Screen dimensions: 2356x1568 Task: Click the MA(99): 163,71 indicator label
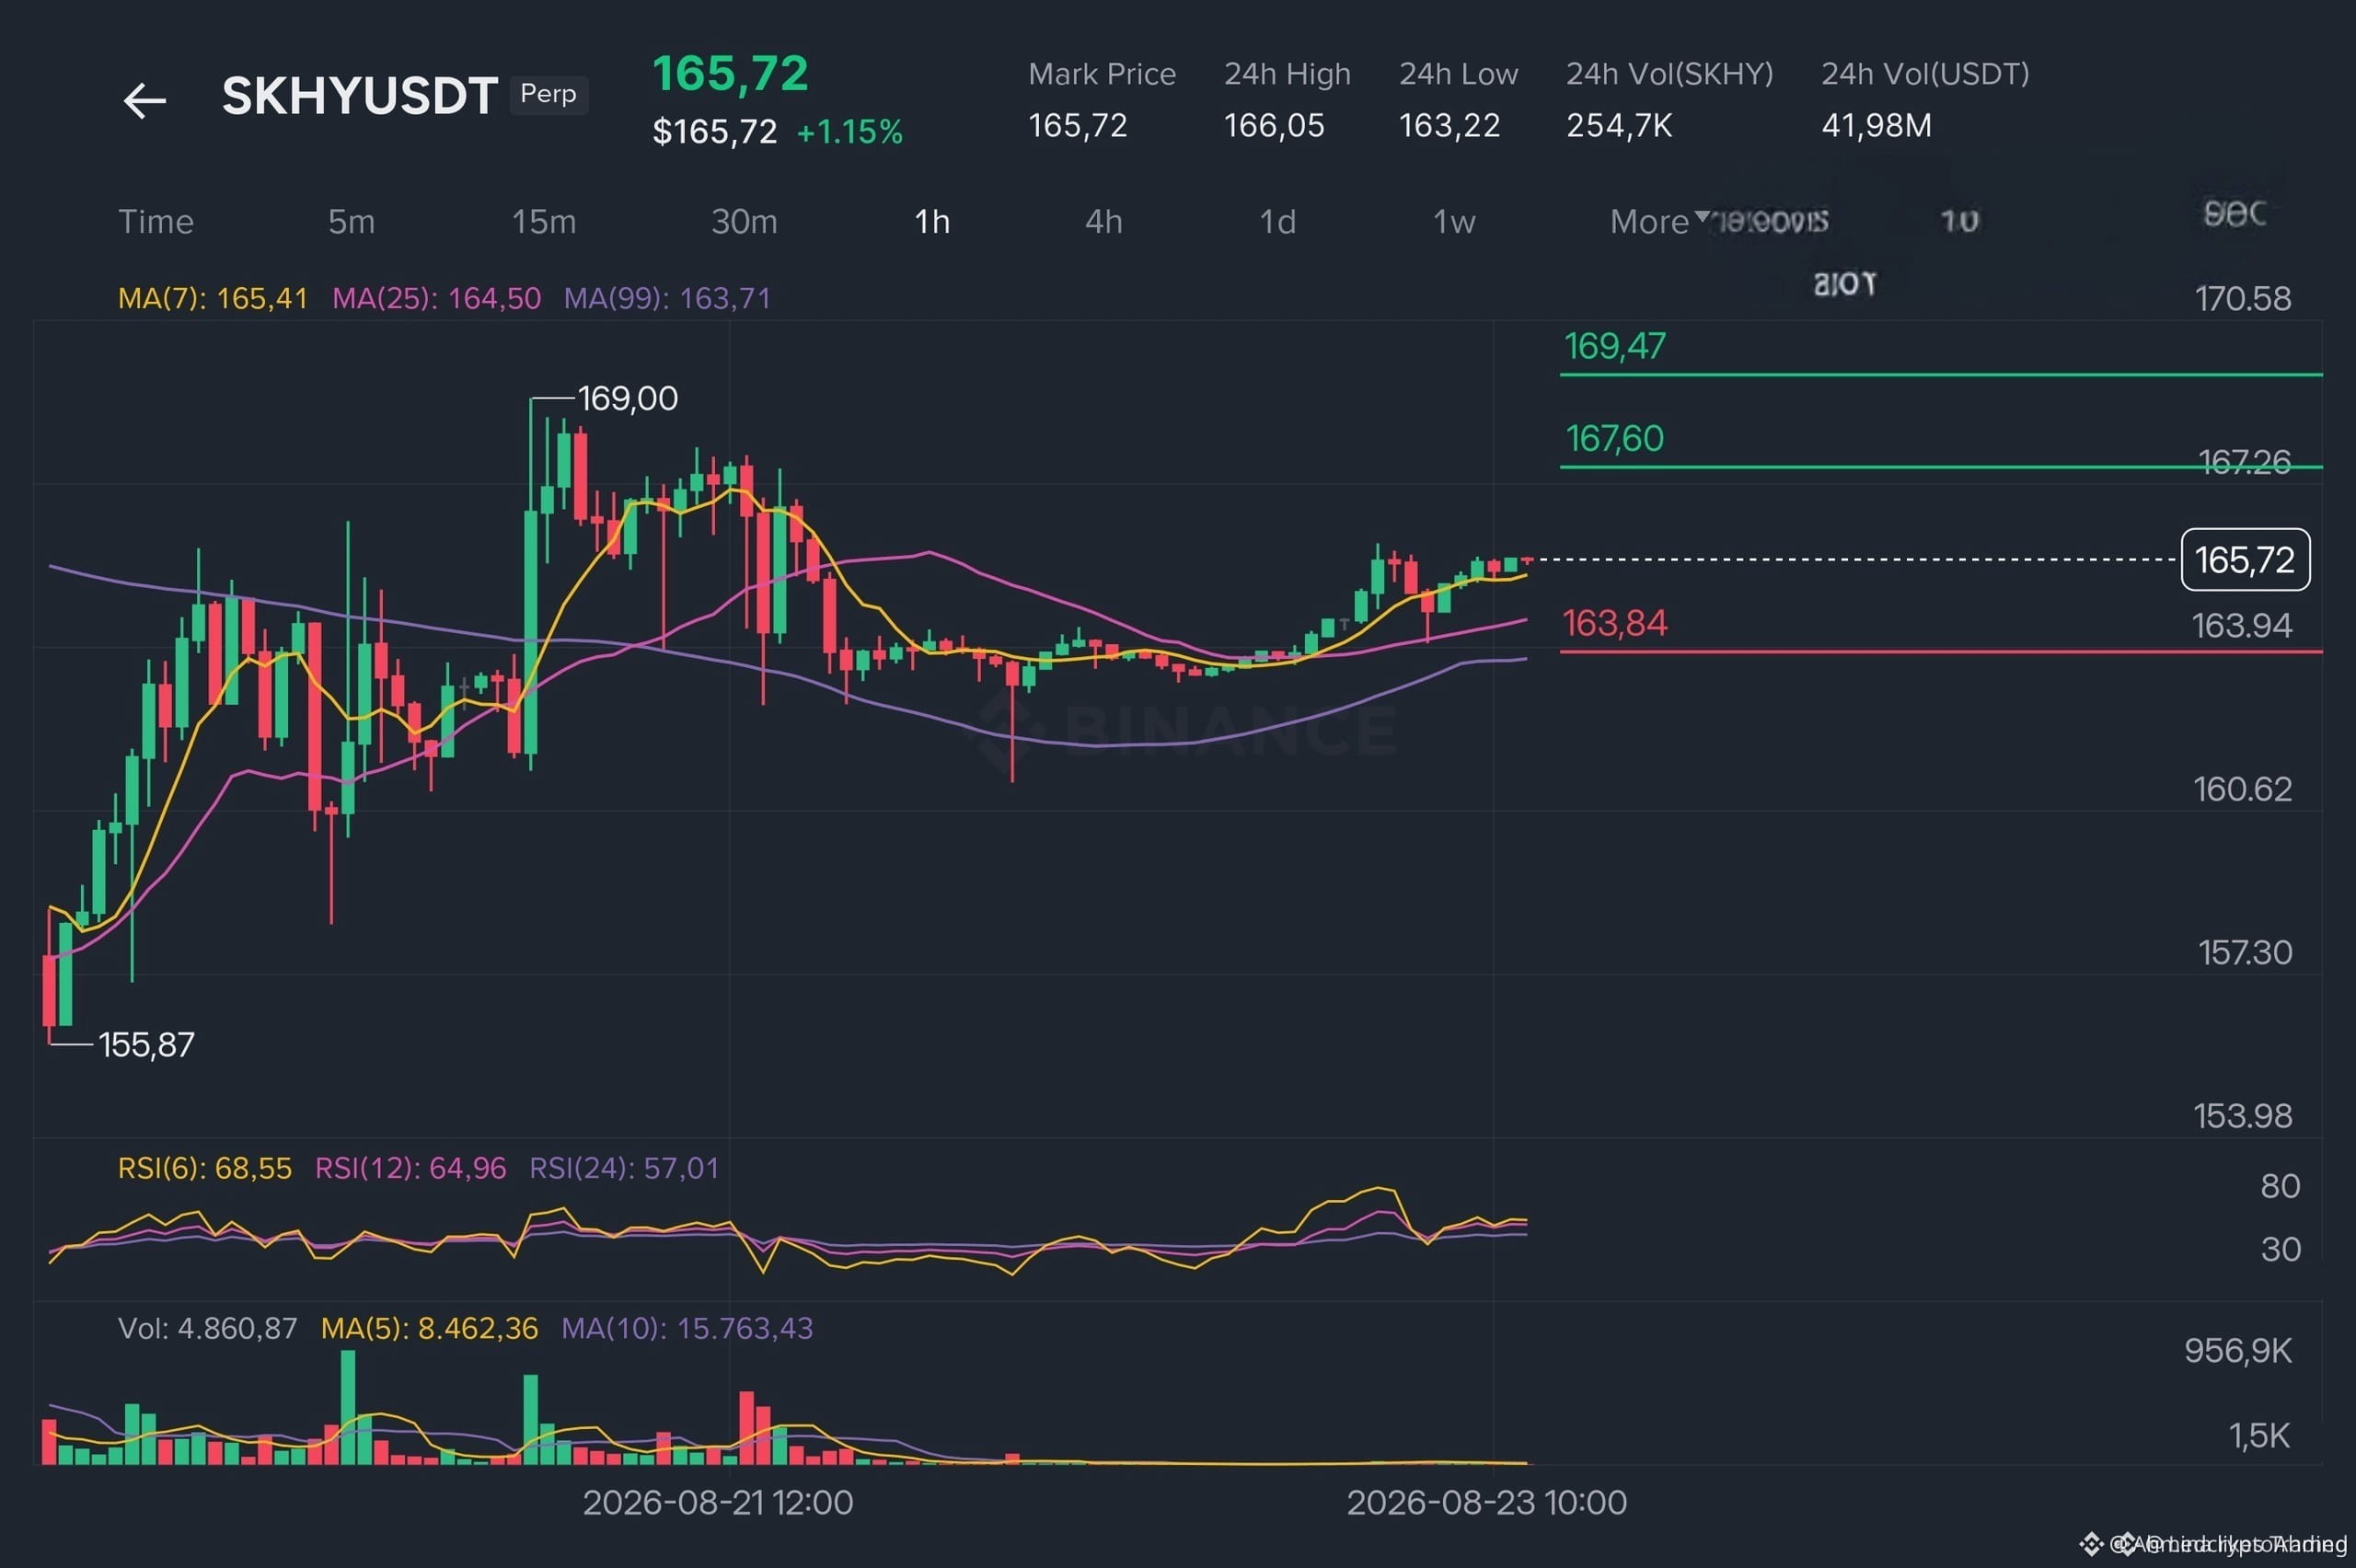coord(667,298)
